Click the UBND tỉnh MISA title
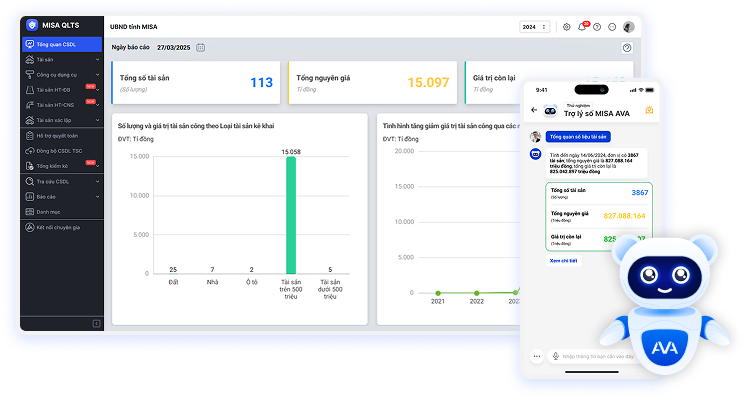Screen dimensions: 747x400 [x=133, y=27]
